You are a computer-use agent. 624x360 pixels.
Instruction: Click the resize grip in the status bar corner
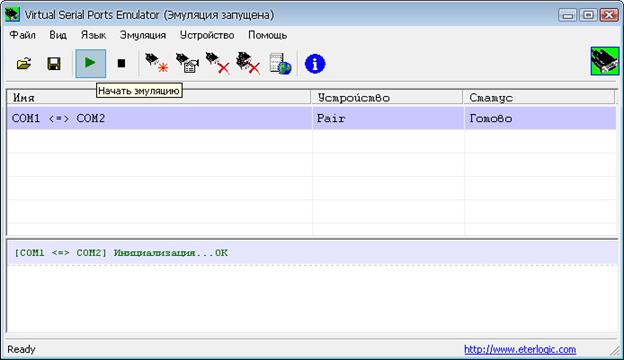(615, 351)
